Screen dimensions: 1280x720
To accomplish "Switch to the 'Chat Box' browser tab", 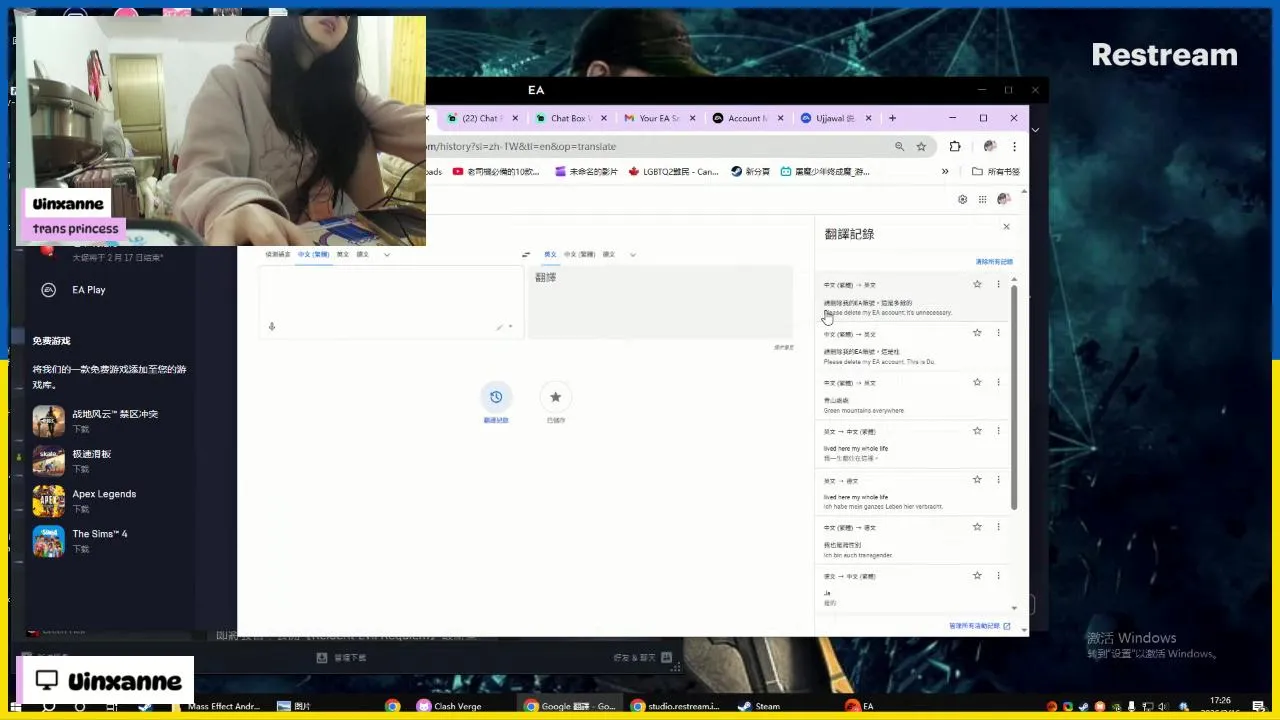I will click(571, 118).
